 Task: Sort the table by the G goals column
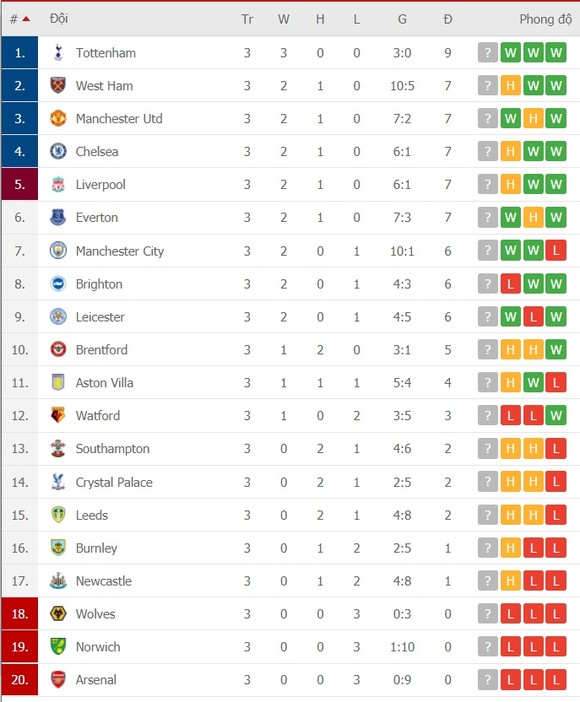pyautogui.click(x=402, y=19)
